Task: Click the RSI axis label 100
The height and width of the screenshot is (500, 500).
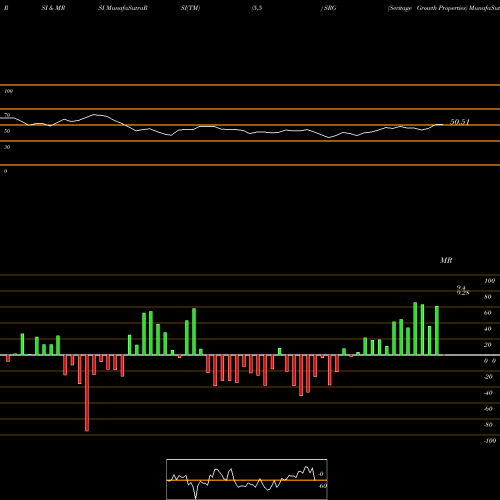Action: tap(8, 91)
